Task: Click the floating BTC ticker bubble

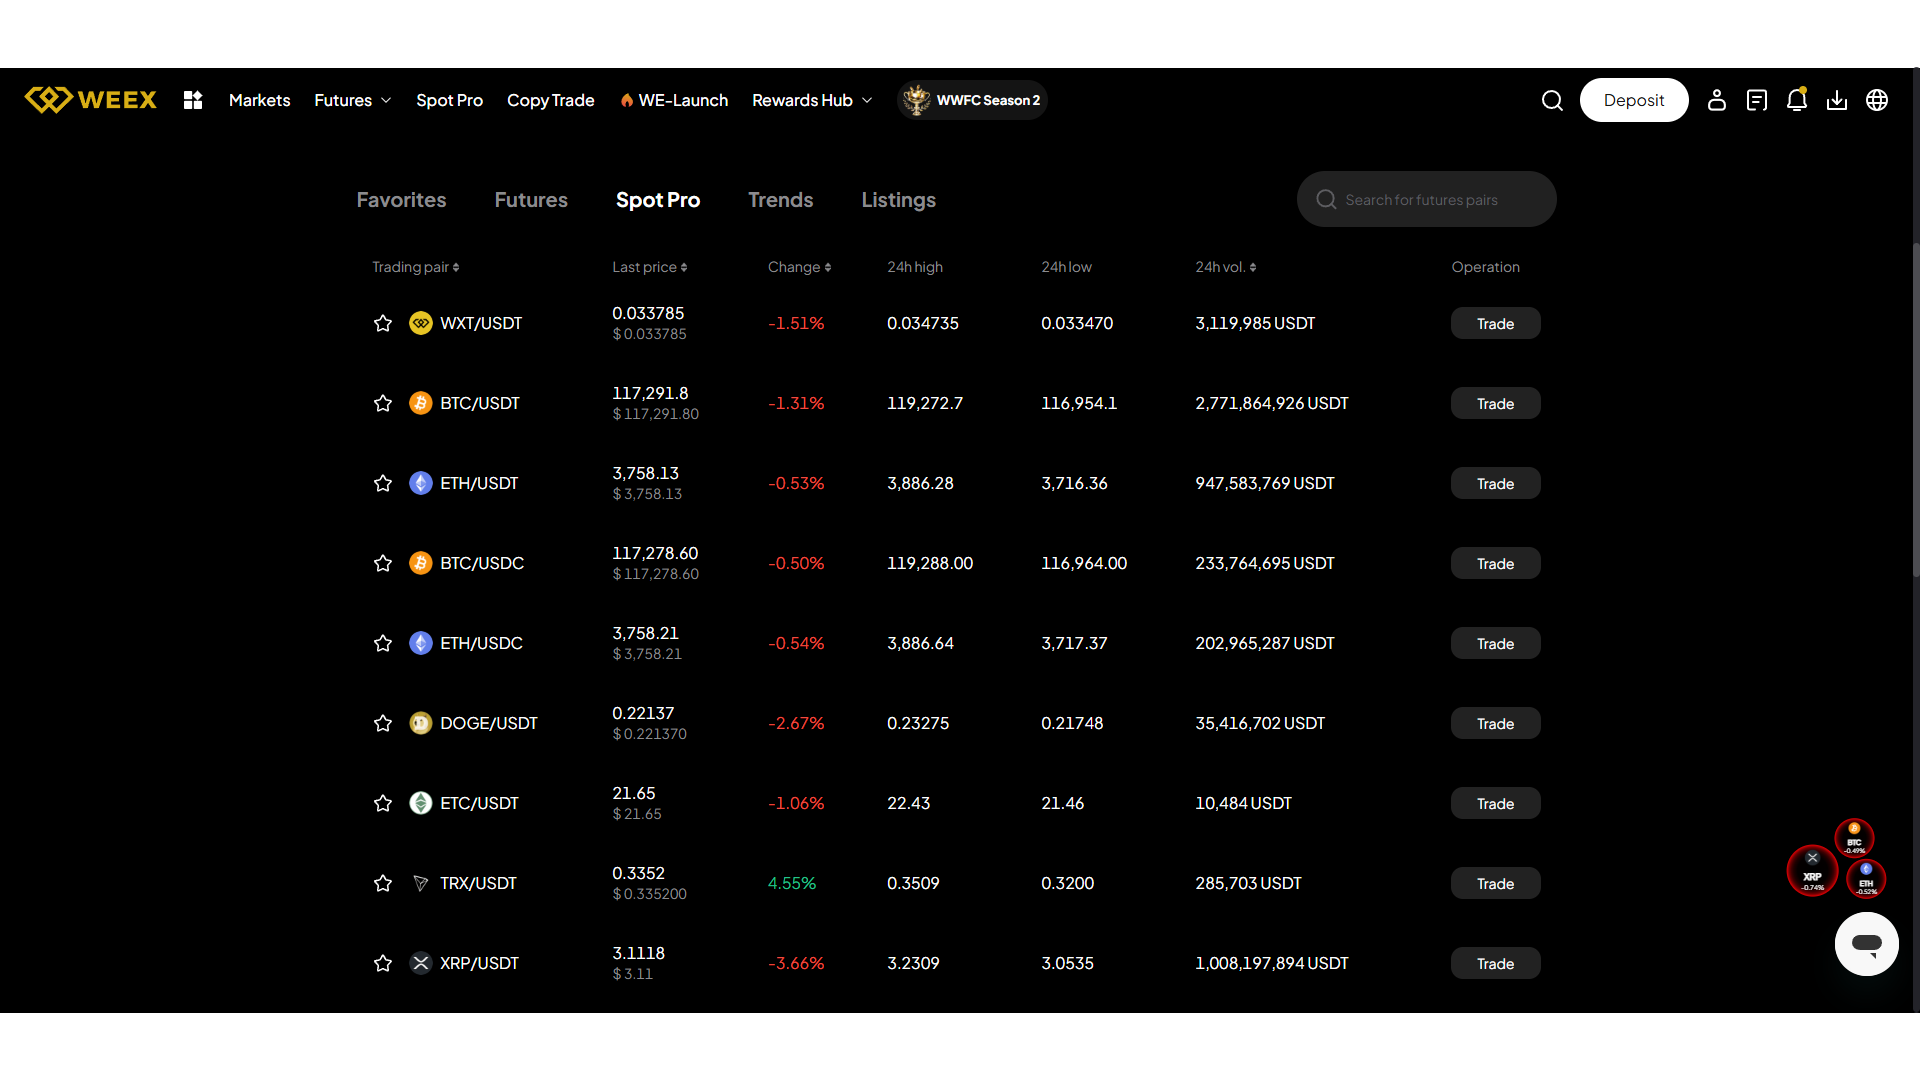Action: click(x=1854, y=838)
